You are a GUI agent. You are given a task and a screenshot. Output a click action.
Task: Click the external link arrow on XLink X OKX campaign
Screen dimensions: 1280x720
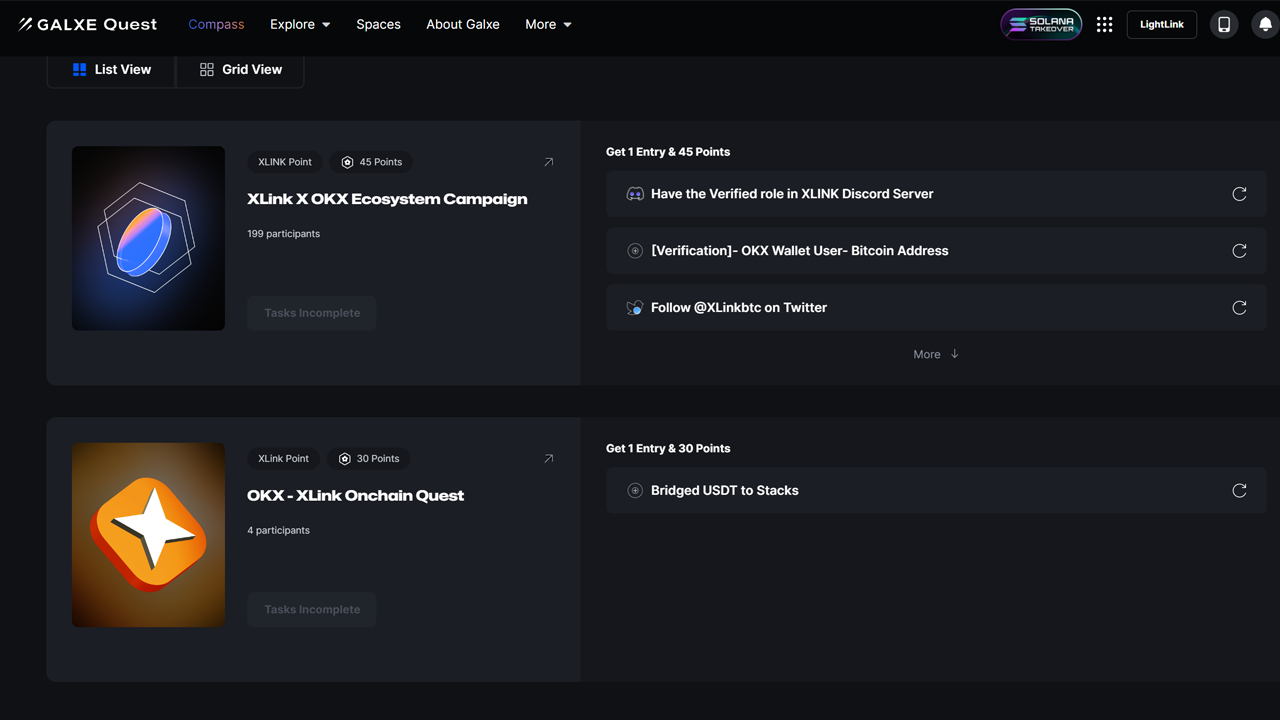pyautogui.click(x=548, y=161)
